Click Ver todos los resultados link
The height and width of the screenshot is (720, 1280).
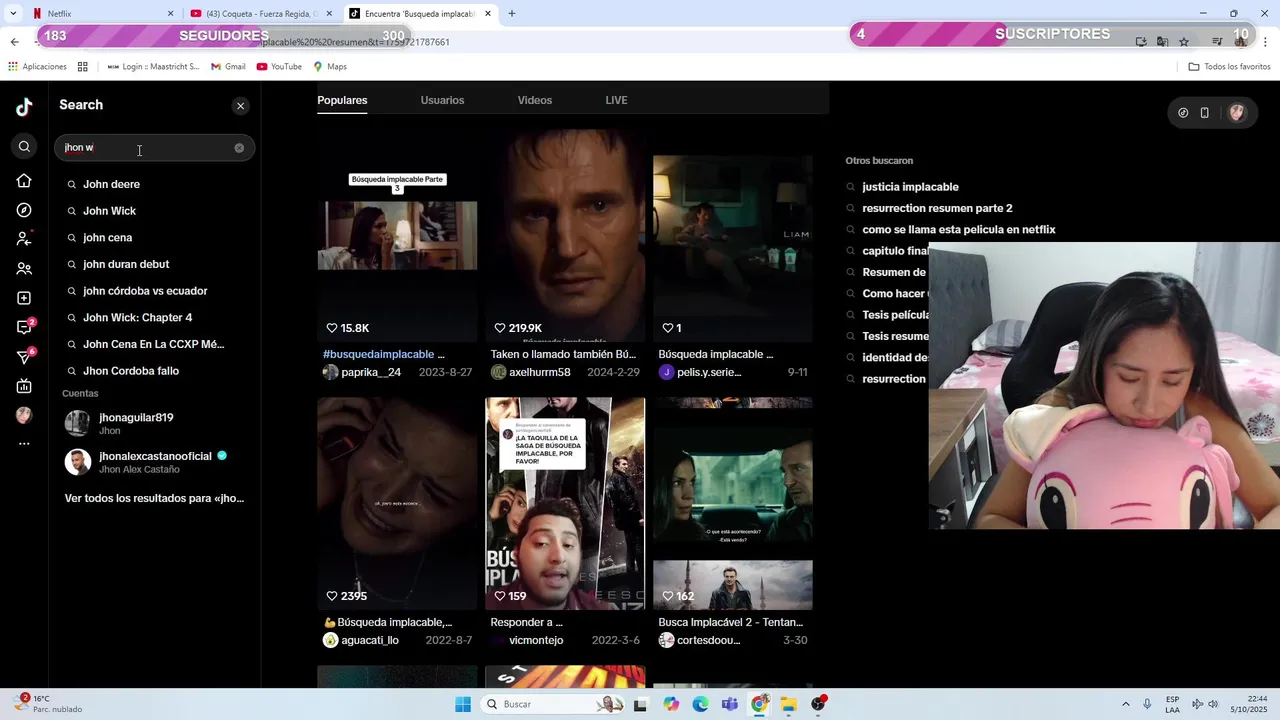154,498
